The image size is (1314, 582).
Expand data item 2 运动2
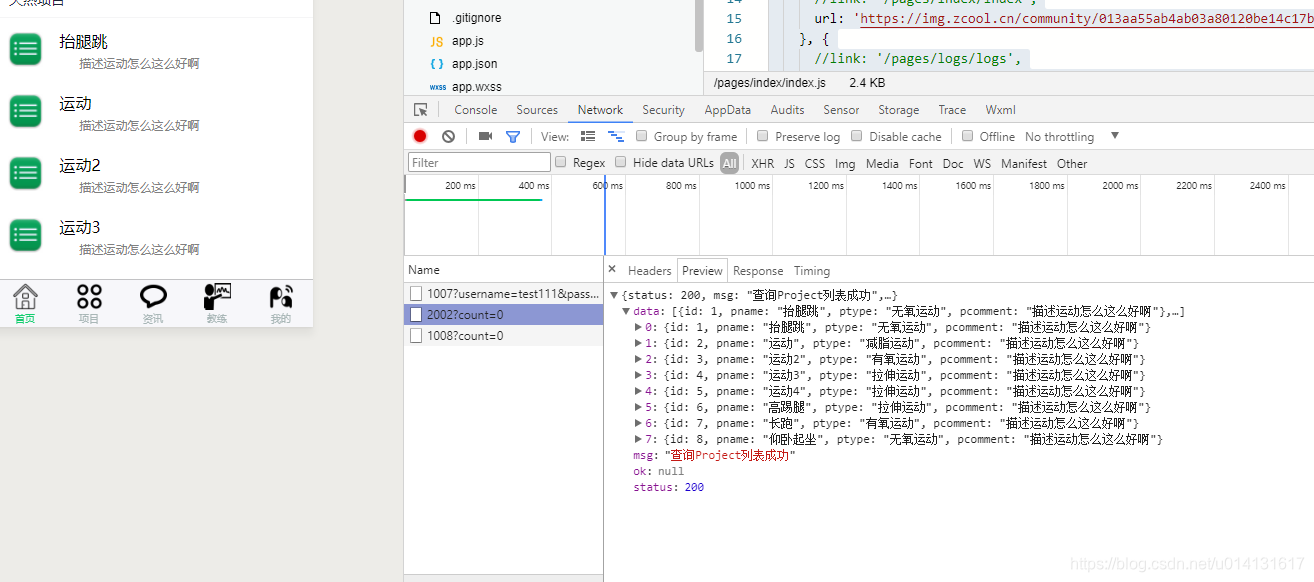(x=639, y=359)
